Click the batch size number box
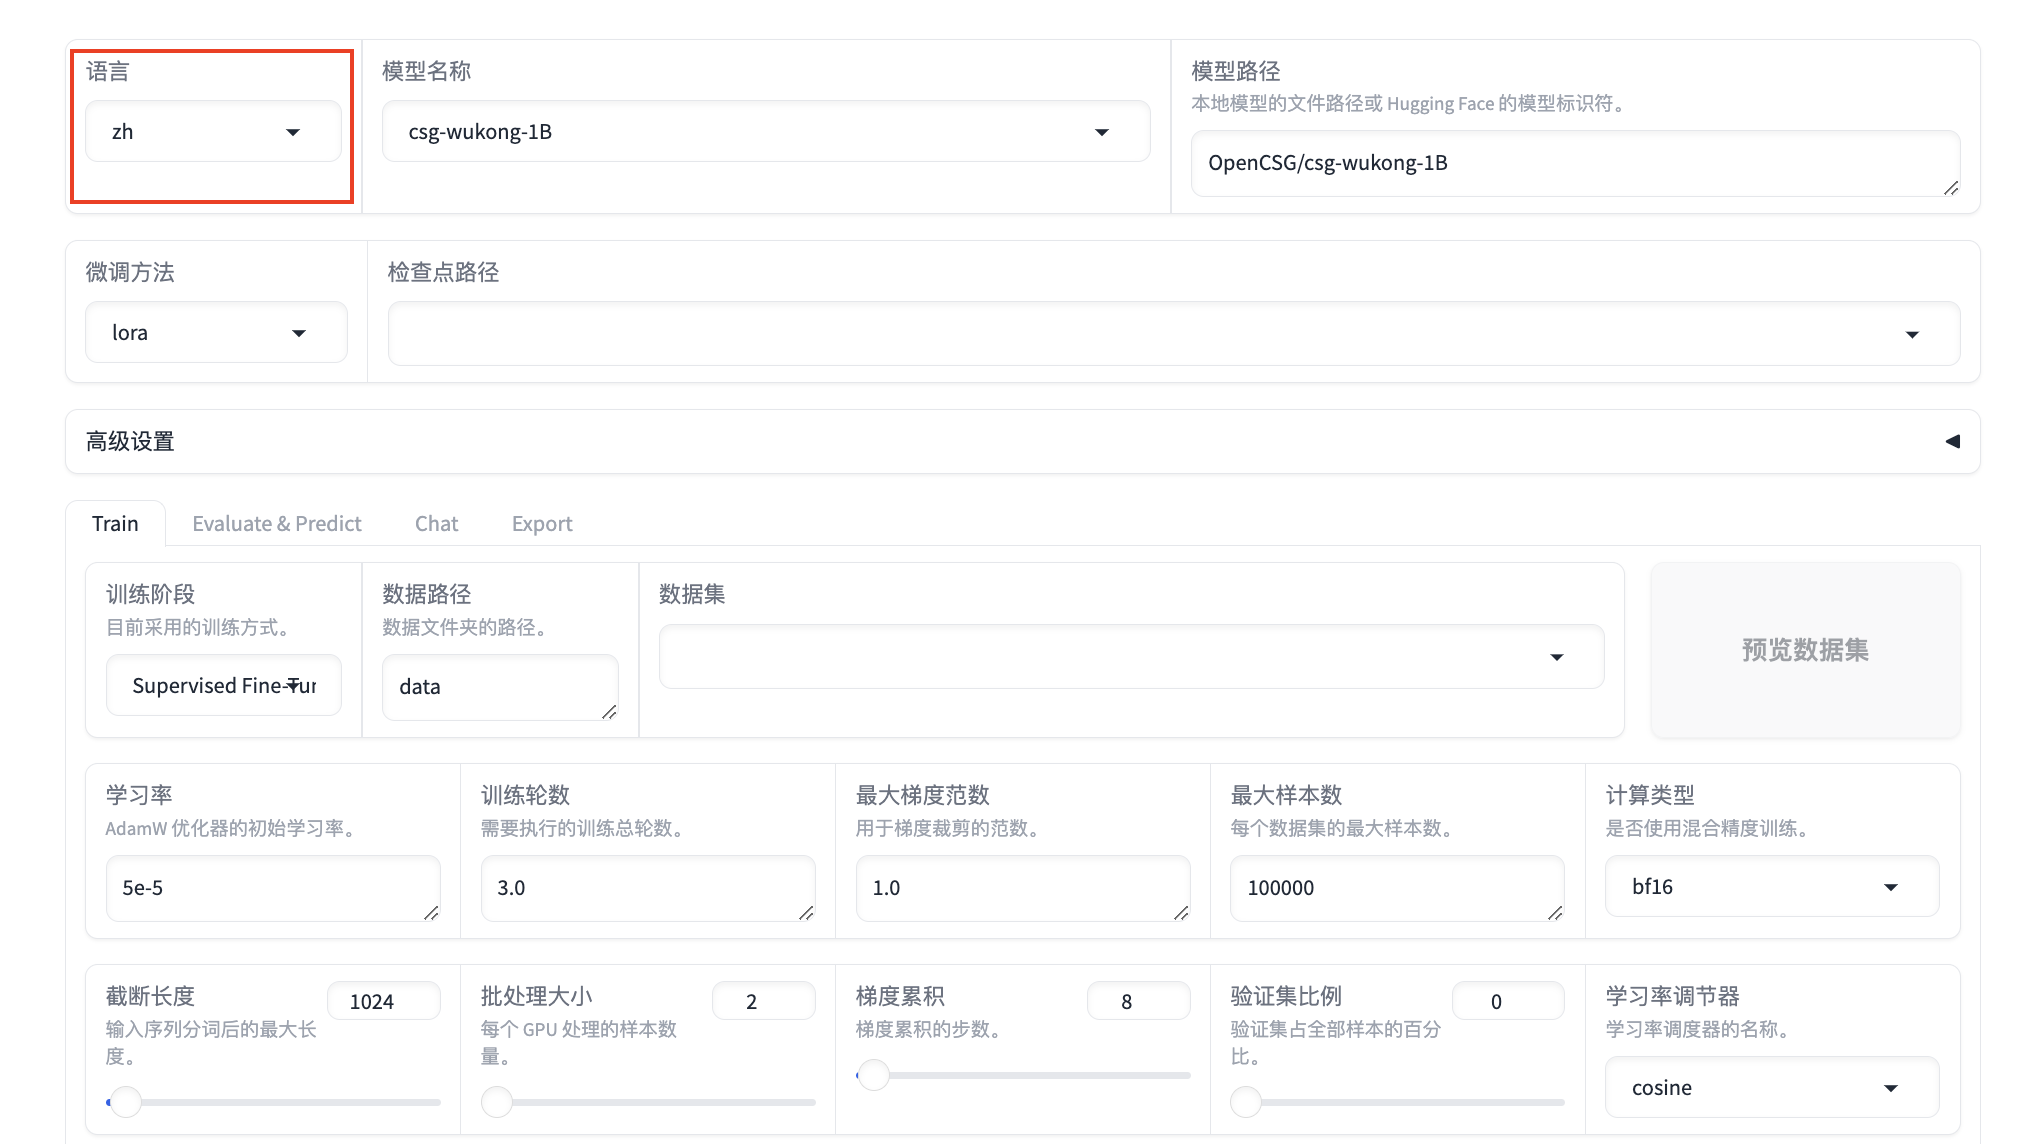The image size is (2024, 1146). (763, 1001)
